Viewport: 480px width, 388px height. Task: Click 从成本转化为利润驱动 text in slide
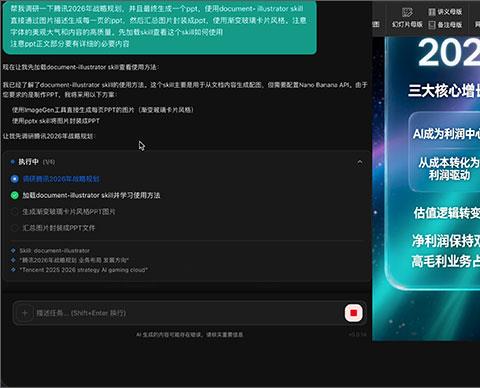coord(449,169)
